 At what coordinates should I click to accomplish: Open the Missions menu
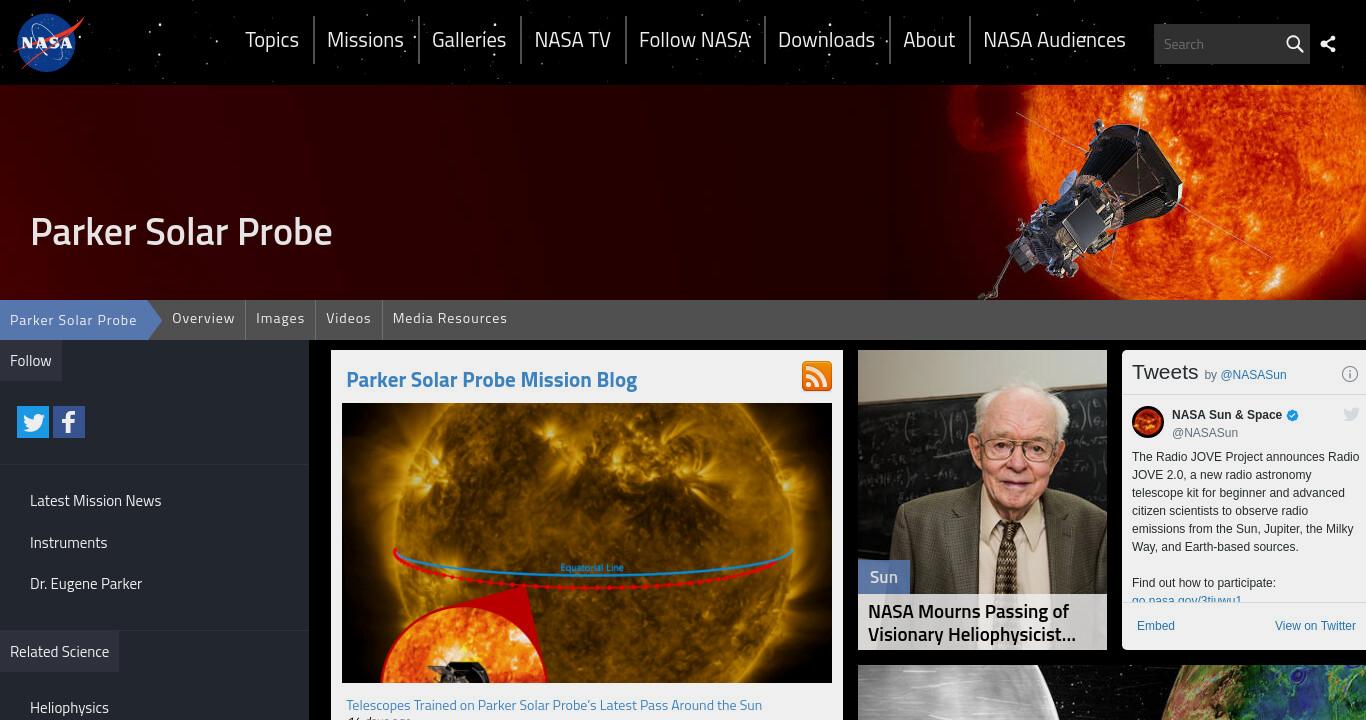(365, 40)
